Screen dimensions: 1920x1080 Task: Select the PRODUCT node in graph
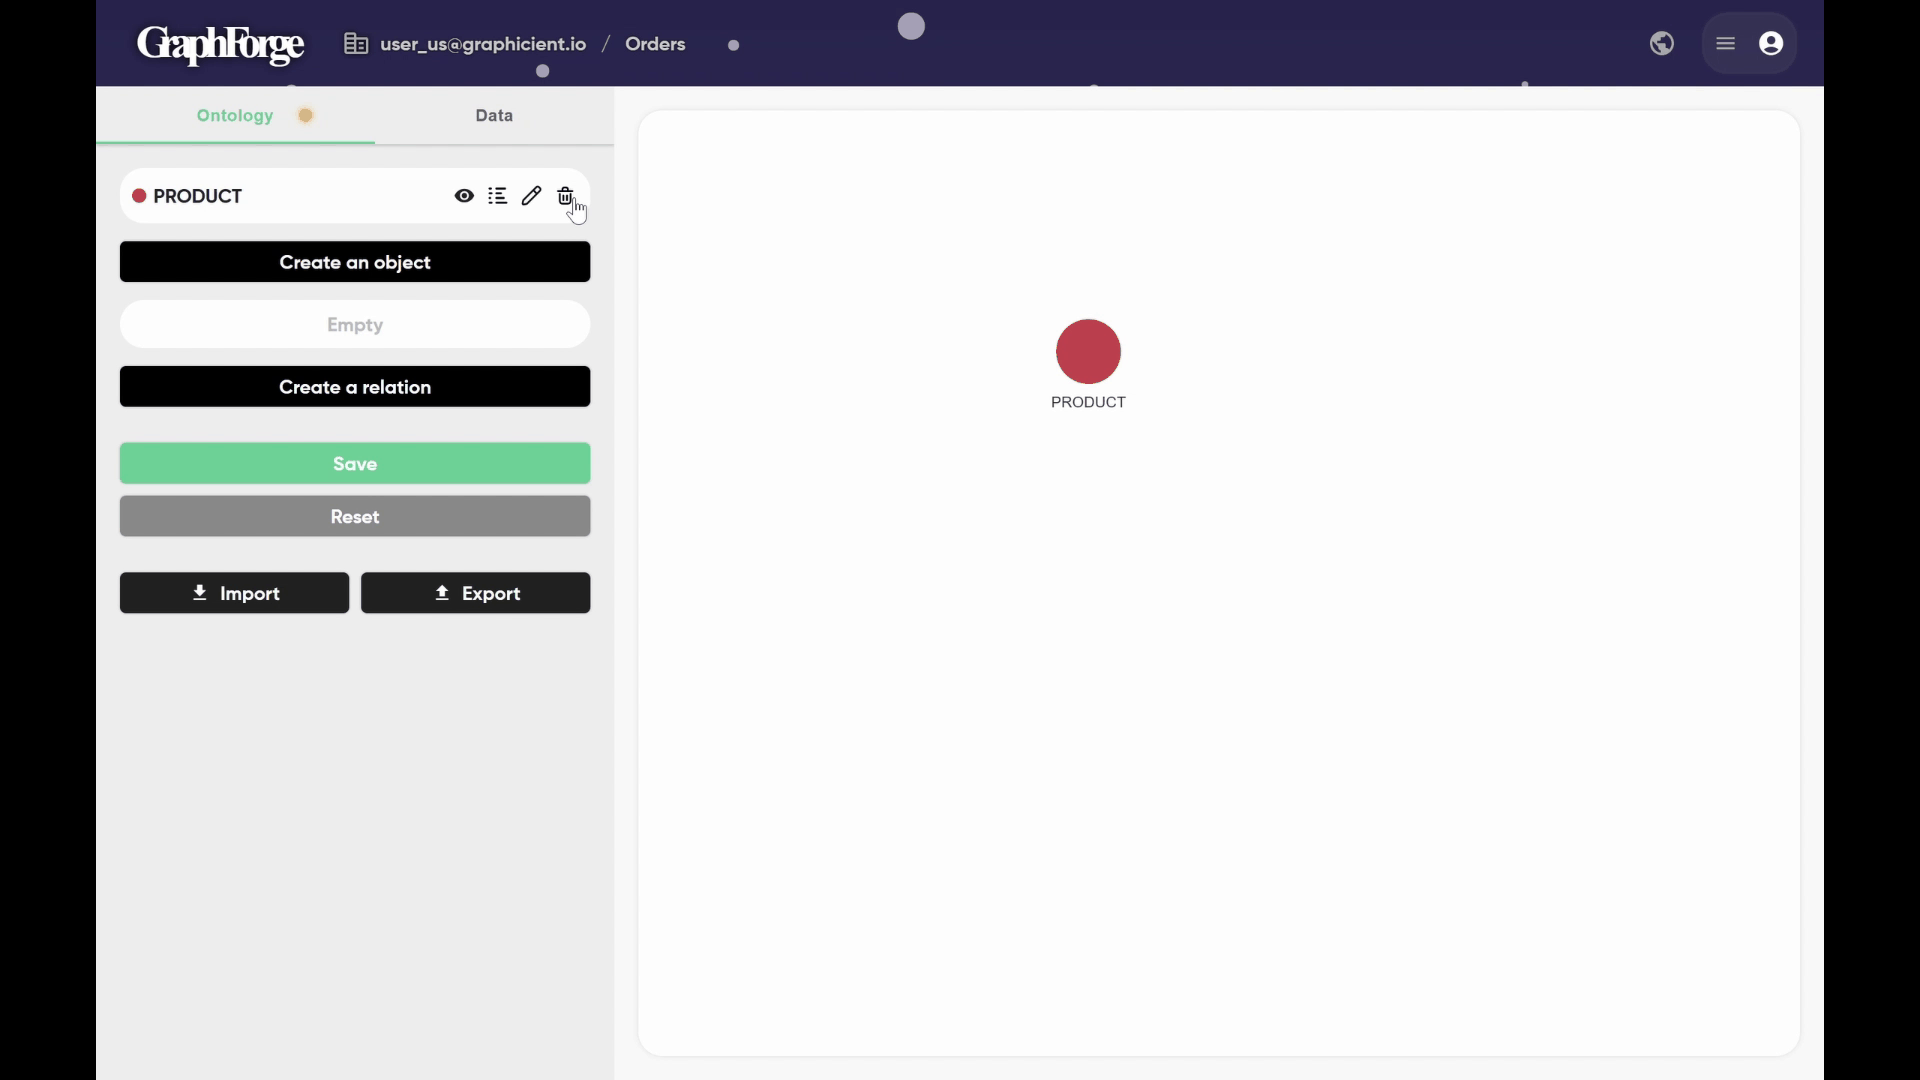click(1088, 352)
